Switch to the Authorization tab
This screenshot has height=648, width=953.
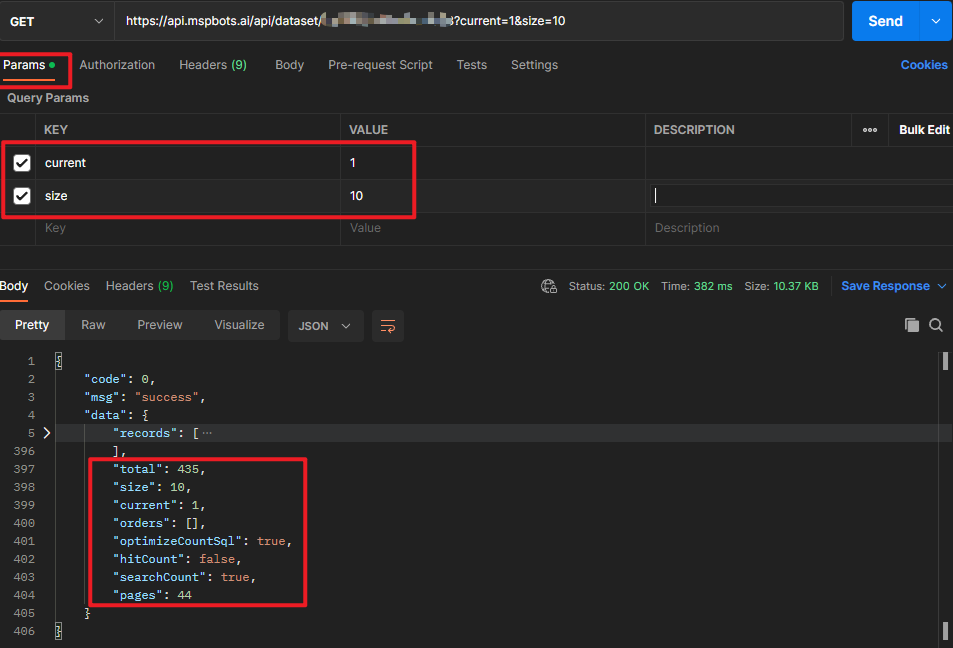pos(117,65)
